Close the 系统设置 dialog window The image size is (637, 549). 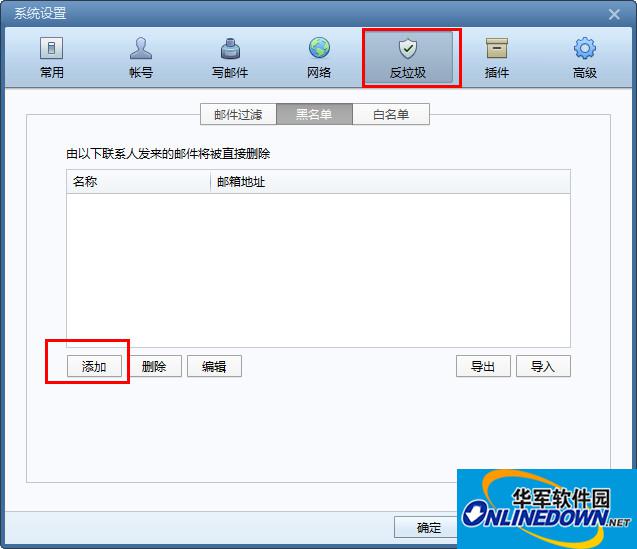coord(614,15)
